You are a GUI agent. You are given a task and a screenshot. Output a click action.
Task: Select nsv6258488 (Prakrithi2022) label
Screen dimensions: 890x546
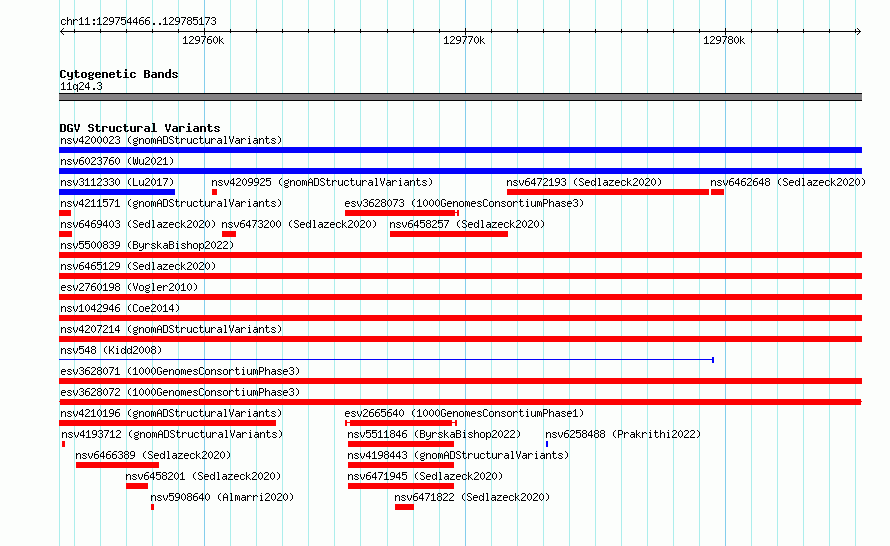(623, 434)
